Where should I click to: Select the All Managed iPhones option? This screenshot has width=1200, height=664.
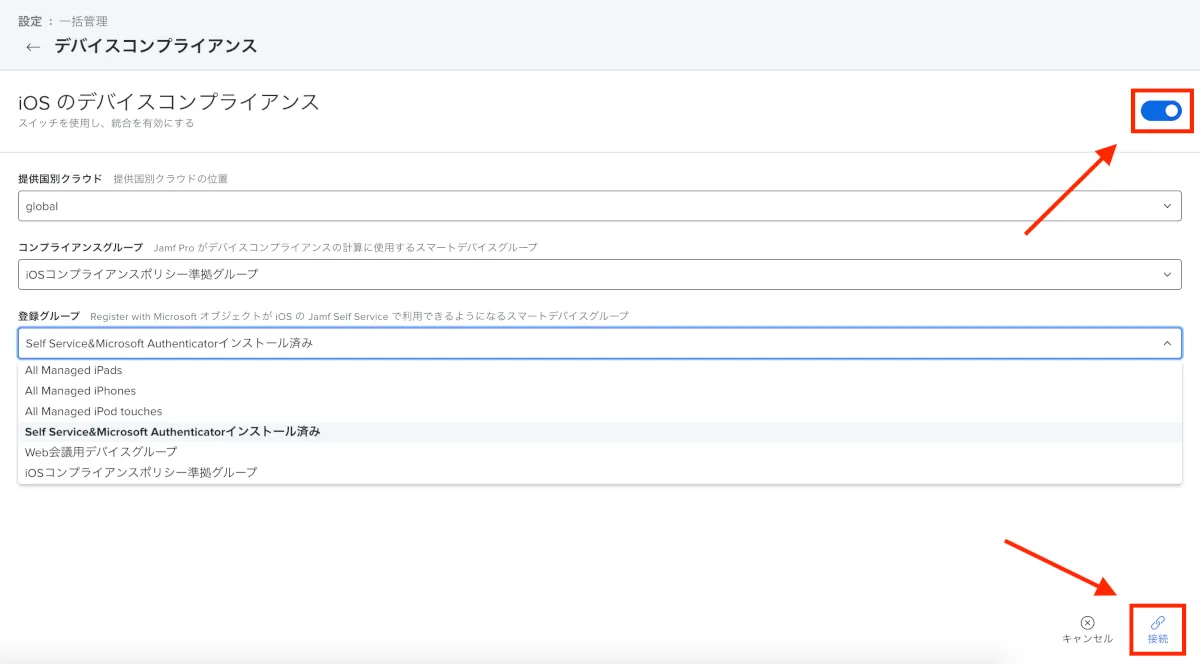pyautogui.click(x=81, y=391)
